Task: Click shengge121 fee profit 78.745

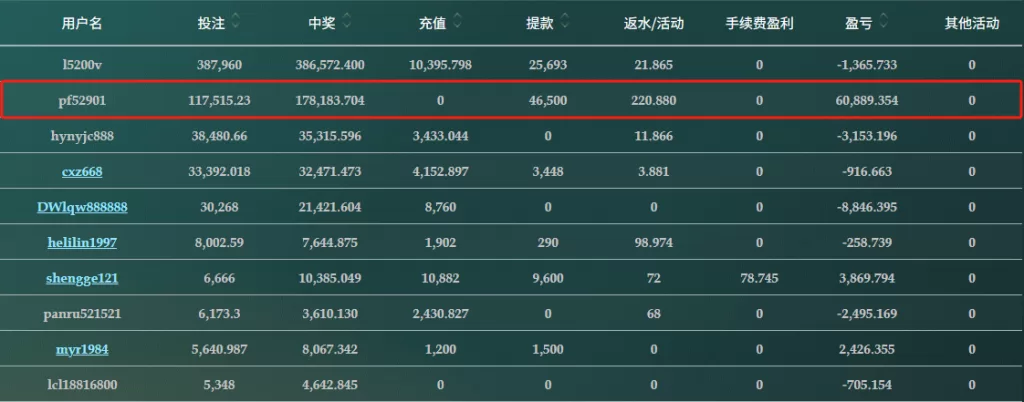Action: (x=760, y=279)
